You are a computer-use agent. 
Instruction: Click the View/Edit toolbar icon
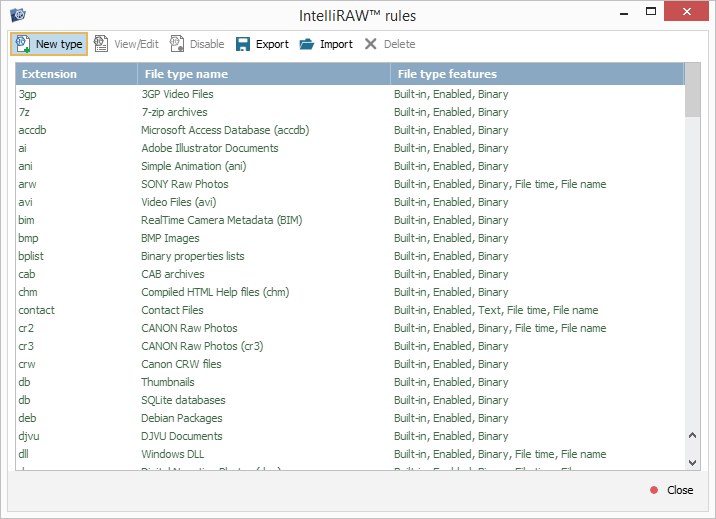(x=101, y=44)
